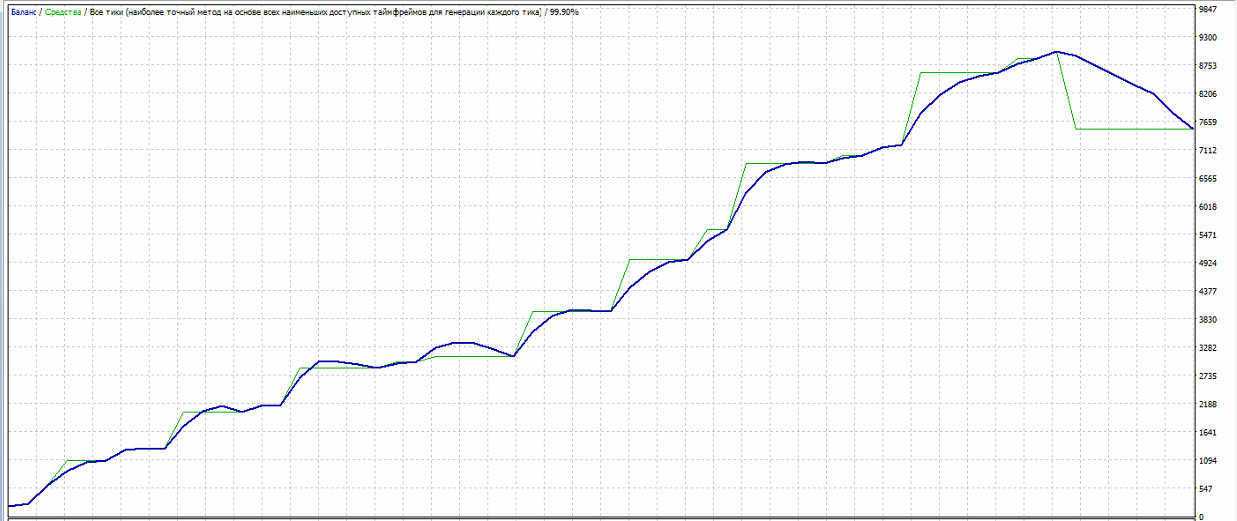Click the 2735 y-axis value
1237x521 pixels.
pyautogui.click(x=1207, y=376)
